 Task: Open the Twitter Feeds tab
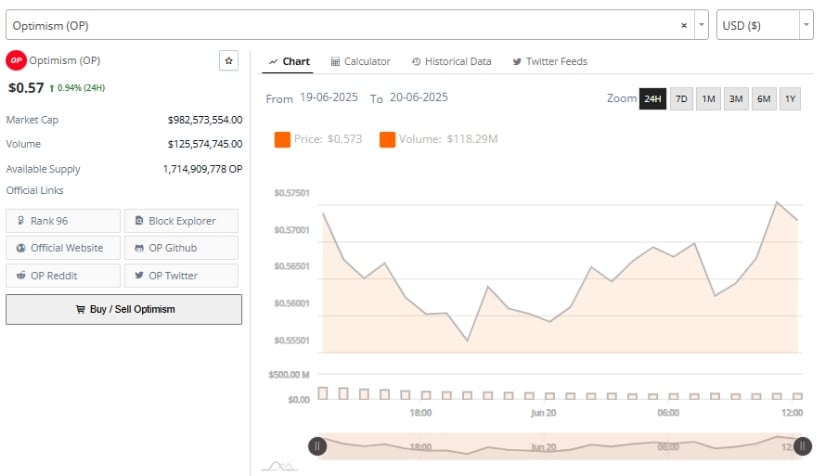pyautogui.click(x=550, y=62)
